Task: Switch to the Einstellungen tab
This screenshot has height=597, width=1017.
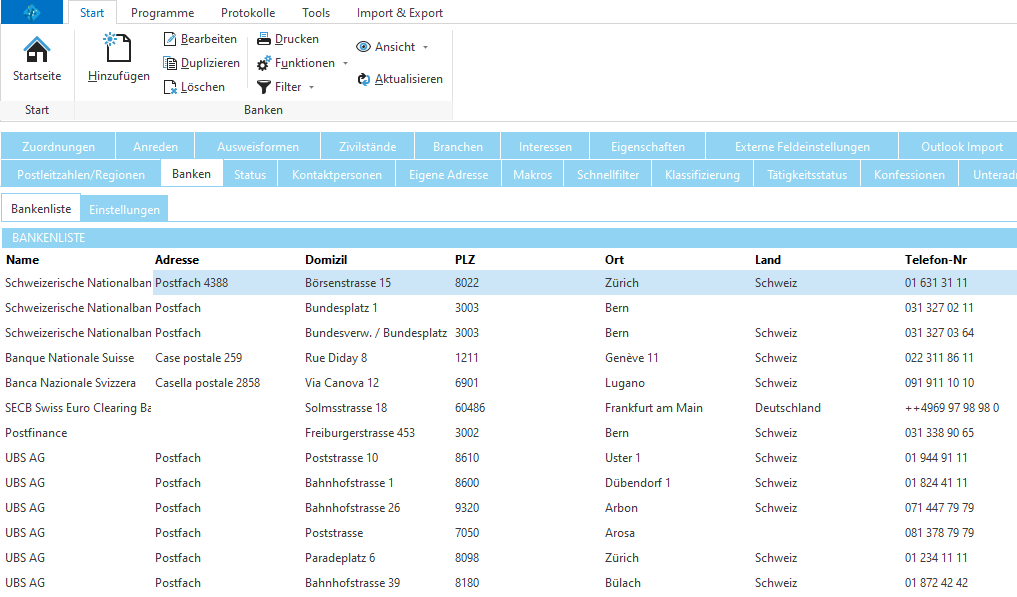Action: [124, 210]
